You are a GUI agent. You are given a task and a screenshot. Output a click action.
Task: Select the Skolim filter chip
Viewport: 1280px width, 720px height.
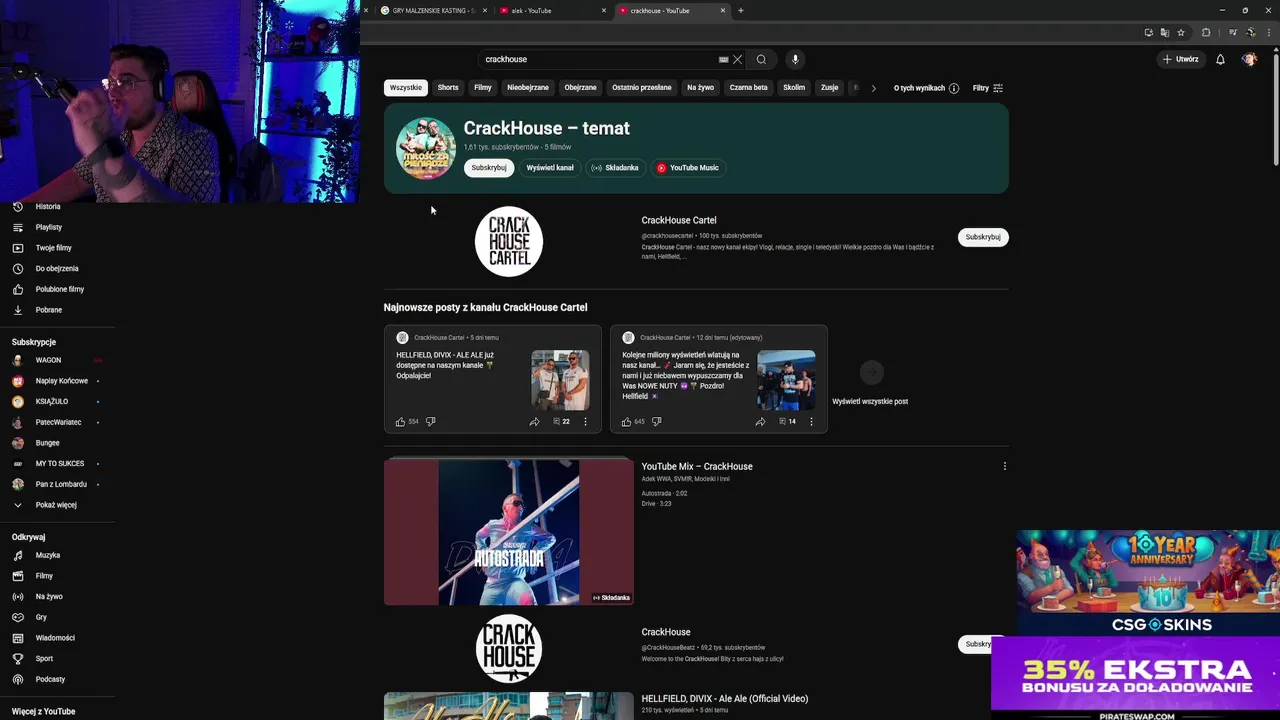point(794,87)
